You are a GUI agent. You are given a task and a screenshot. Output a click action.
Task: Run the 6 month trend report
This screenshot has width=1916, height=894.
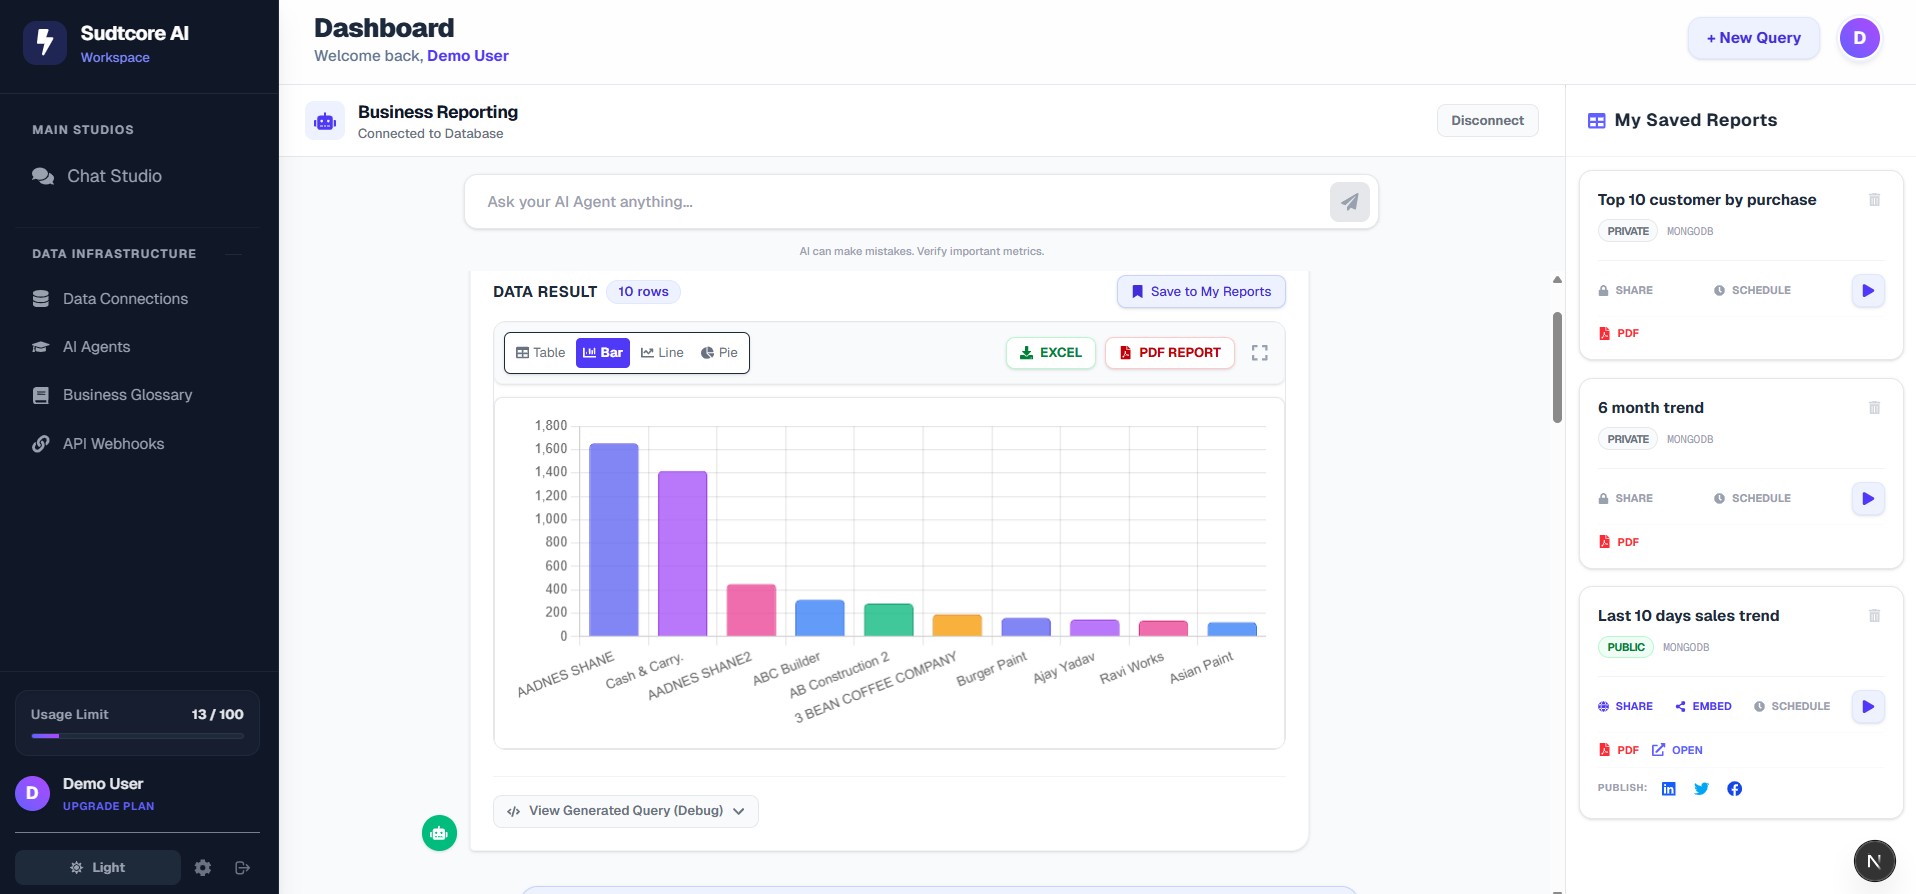(1867, 499)
